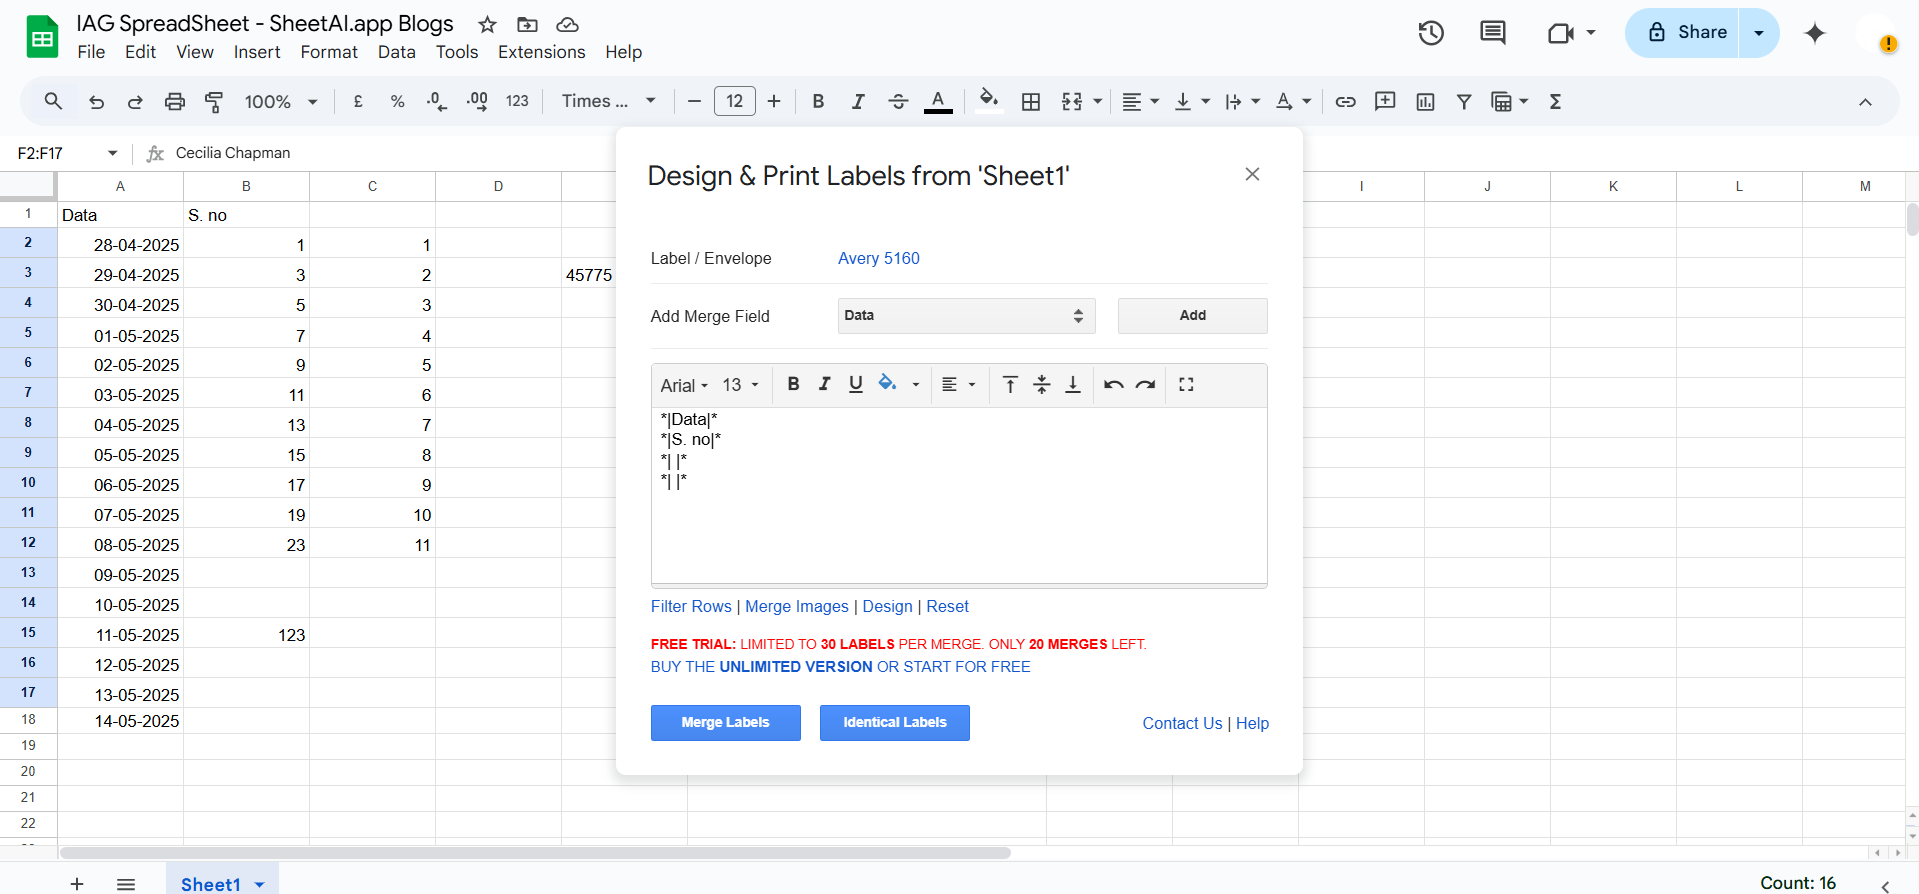The image size is (1919, 894).
Task: Open horizontal align dropdown in label editor
Action: pyautogui.click(x=958, y=384)
